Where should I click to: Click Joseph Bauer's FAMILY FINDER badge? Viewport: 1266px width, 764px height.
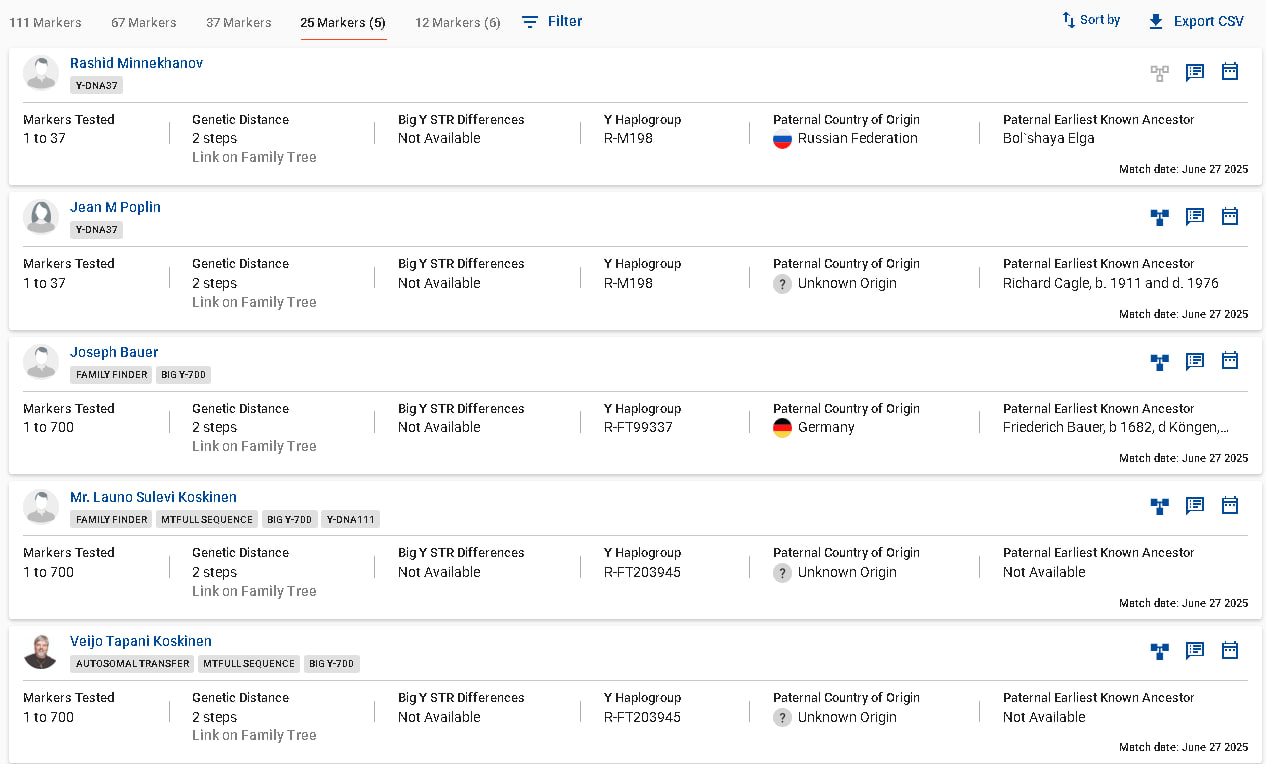pos(111,375)
